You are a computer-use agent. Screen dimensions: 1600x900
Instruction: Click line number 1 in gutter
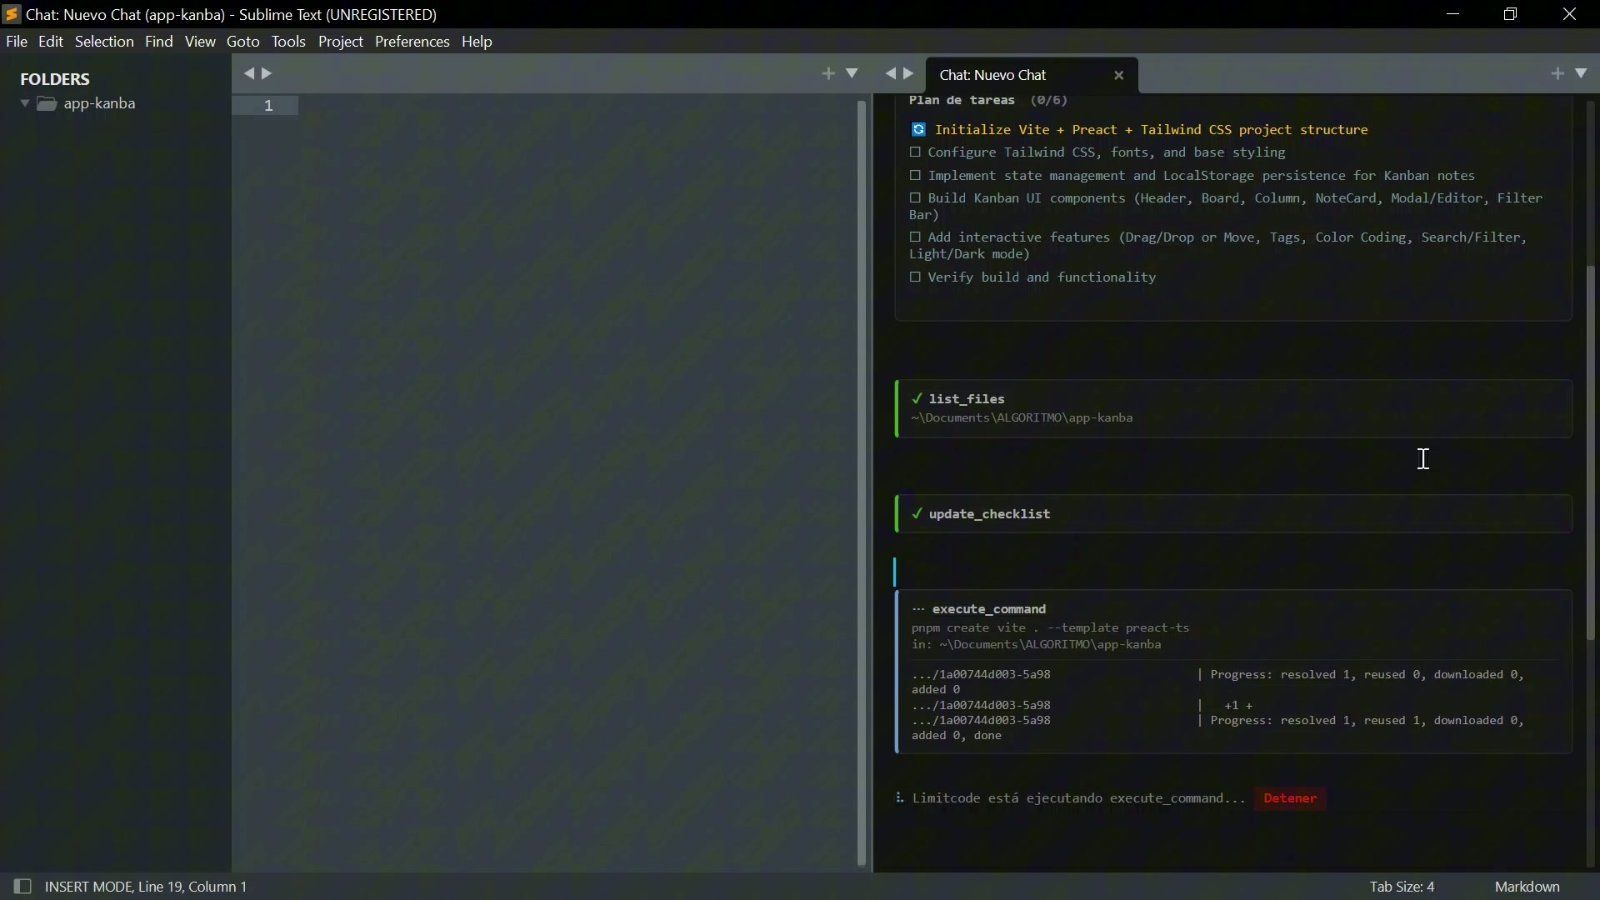click(x=268, y=105)
